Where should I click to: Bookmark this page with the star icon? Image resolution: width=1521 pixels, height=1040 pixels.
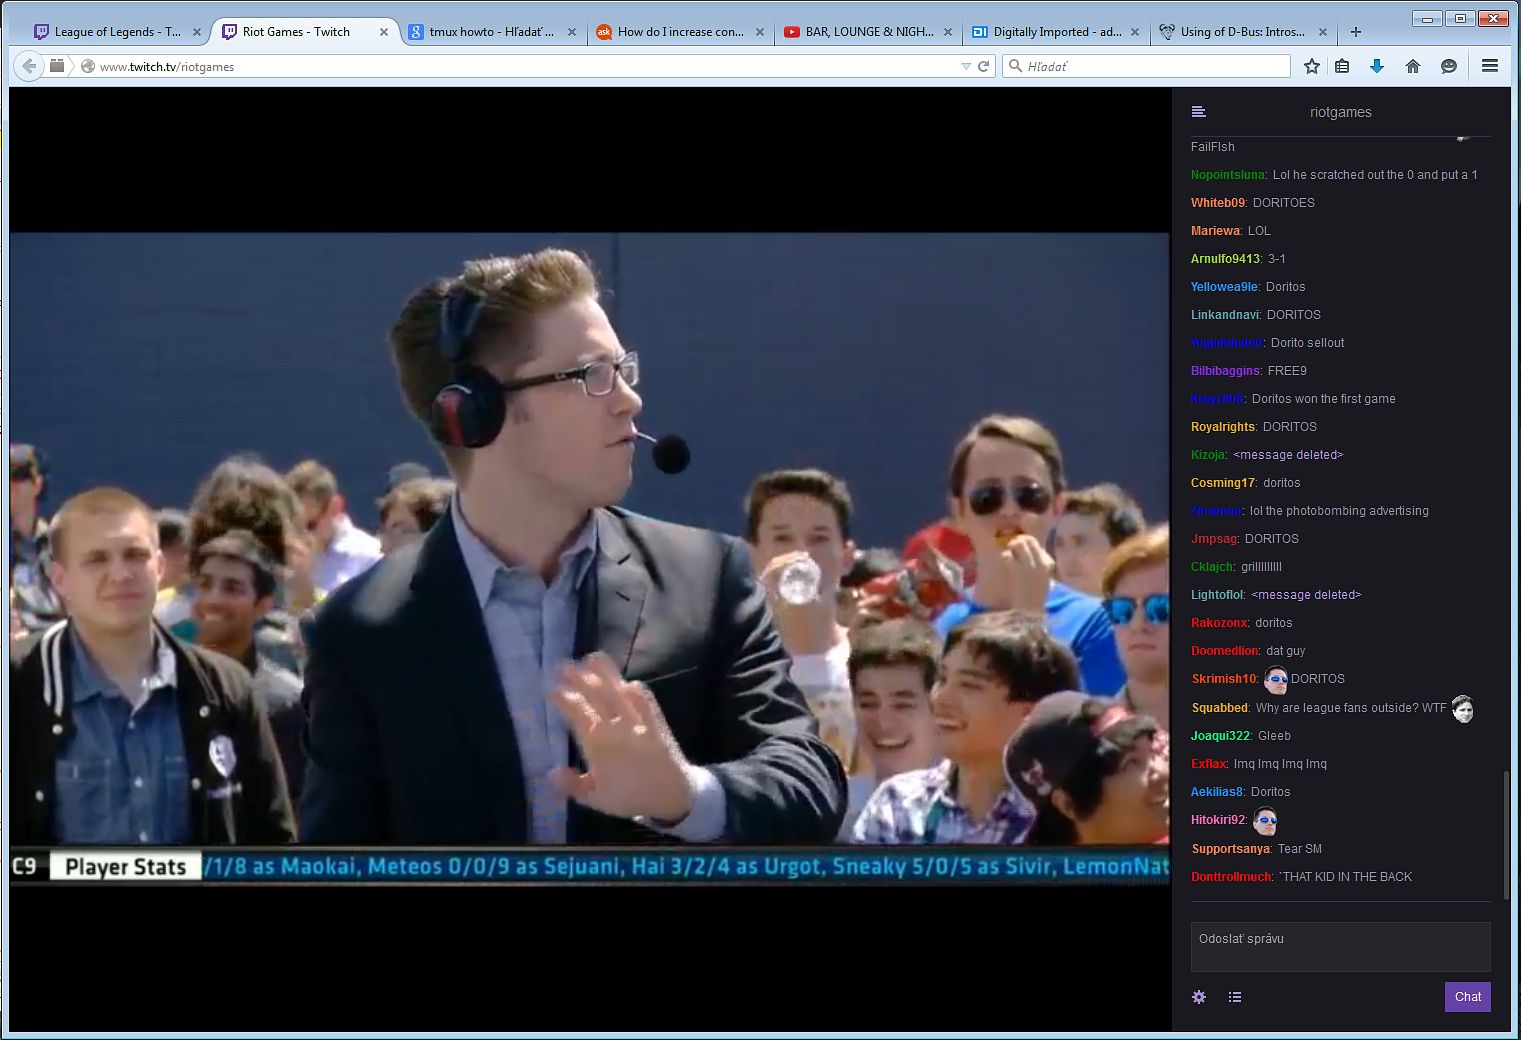[1312, 66]
